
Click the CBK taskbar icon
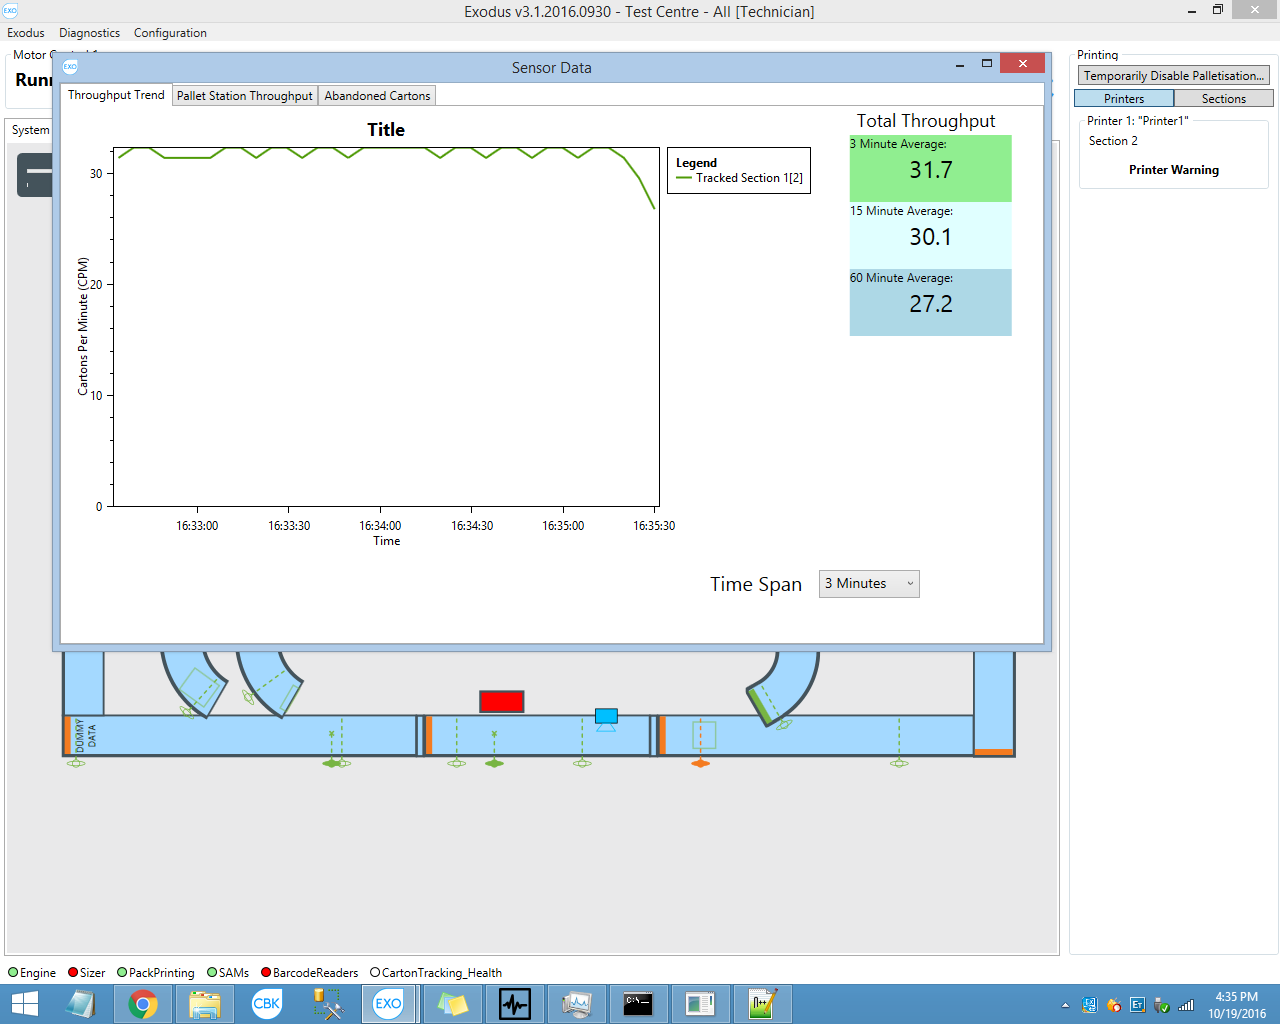tap(267, 1004)
